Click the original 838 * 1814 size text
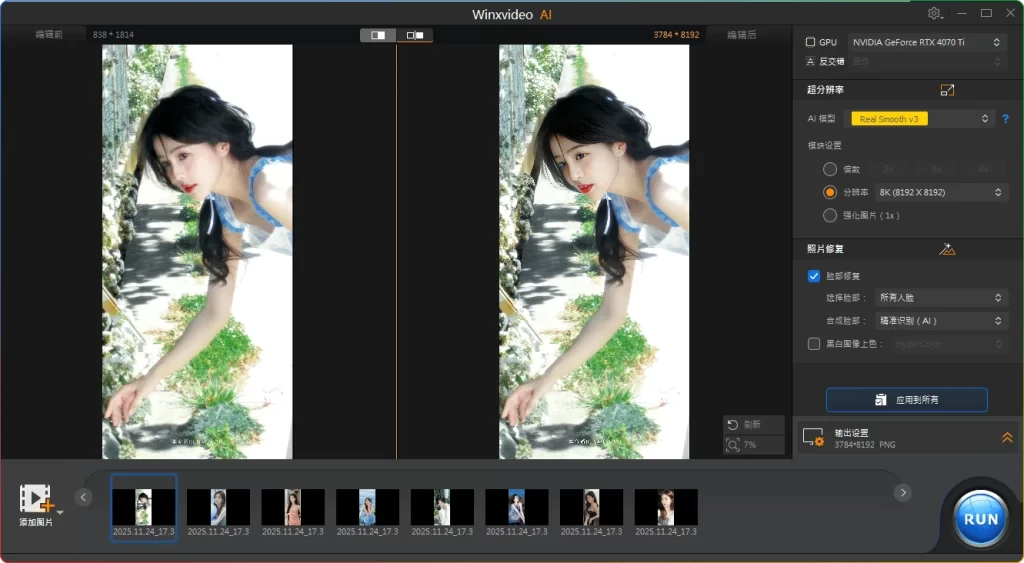This screenshot has width=1024, height=563. click(113, 35)
